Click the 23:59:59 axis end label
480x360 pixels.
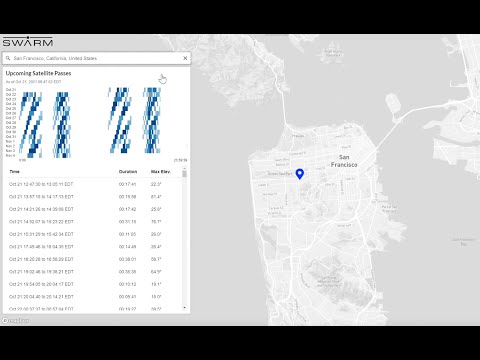pyautogui.click(x=180, y=160)
